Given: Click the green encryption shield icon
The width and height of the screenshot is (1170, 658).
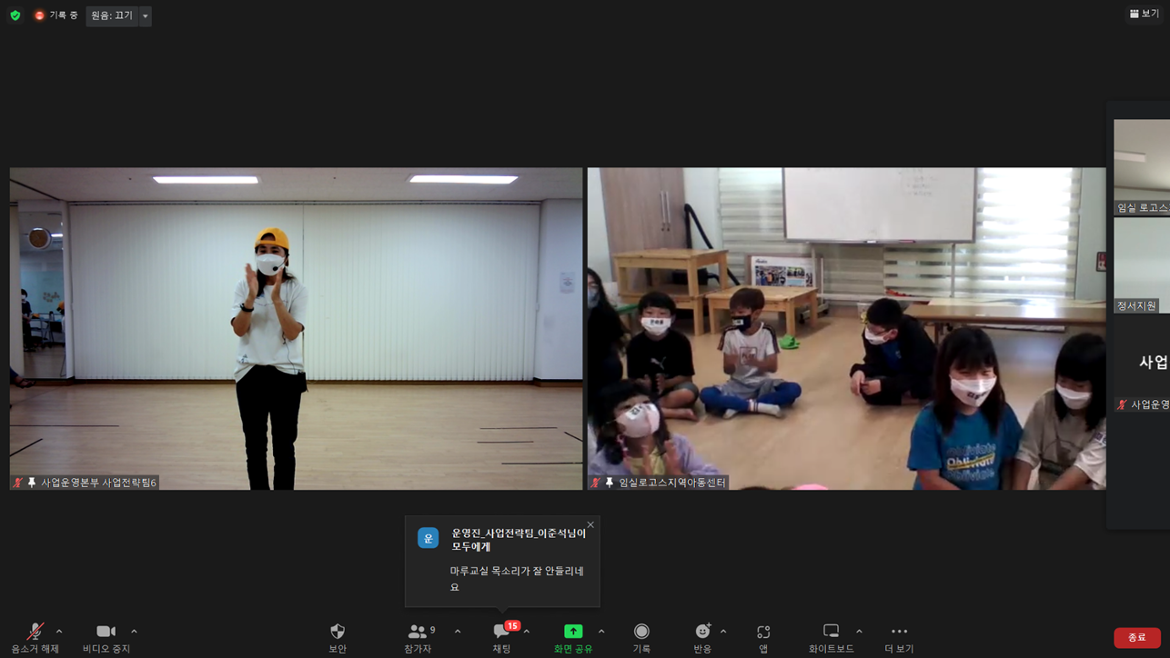Looking at the screenshot, I should click(x=15, y=16).
